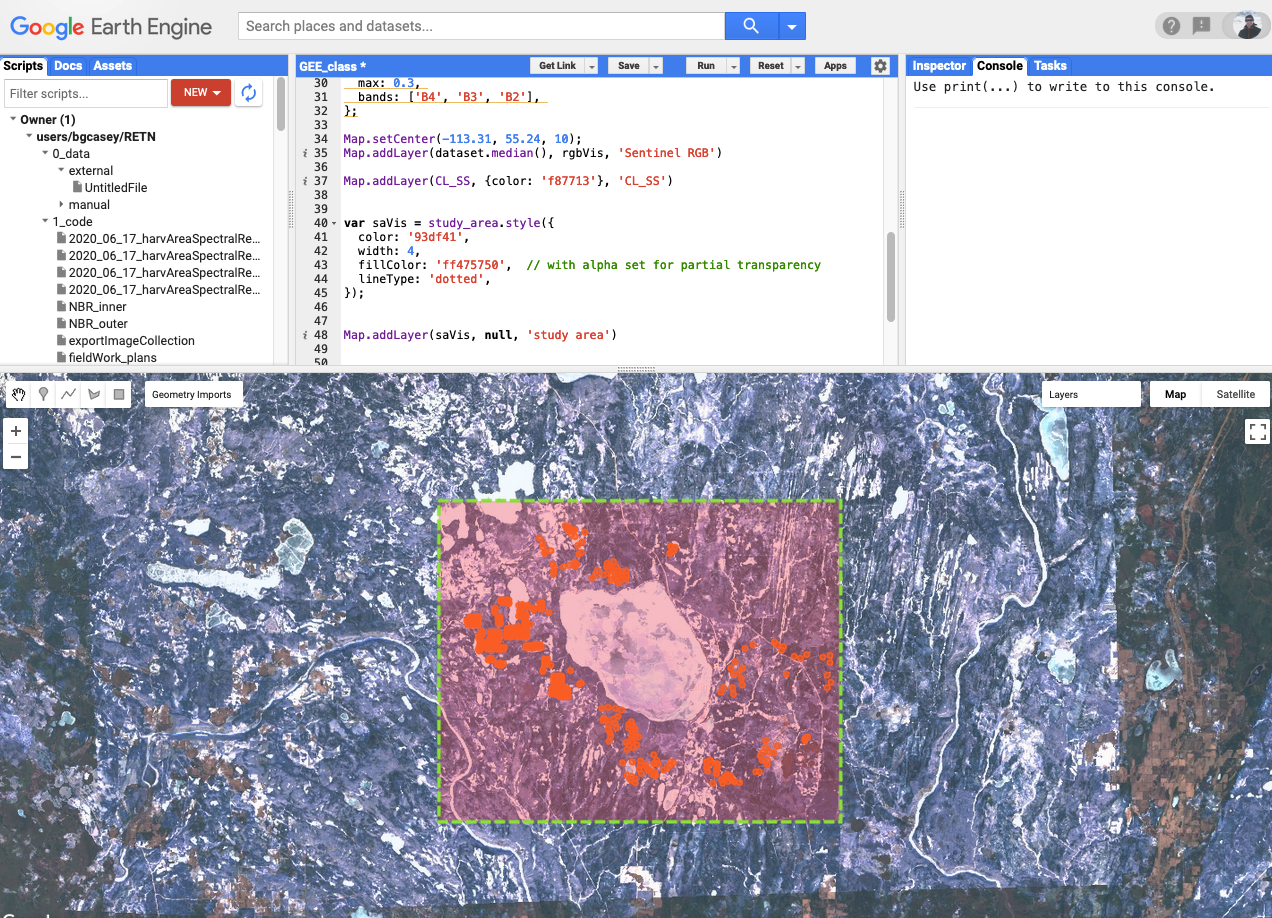Screen dimensions: 1272x918
Task: Open the help question mark icon
Action: click(x=1171, y=26)
